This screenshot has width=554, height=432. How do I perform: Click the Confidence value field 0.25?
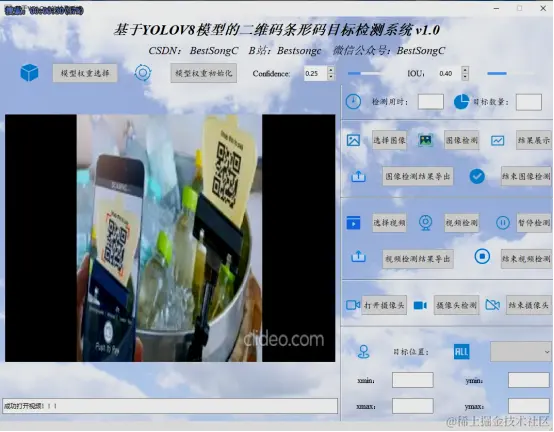(x=316, y=73)
